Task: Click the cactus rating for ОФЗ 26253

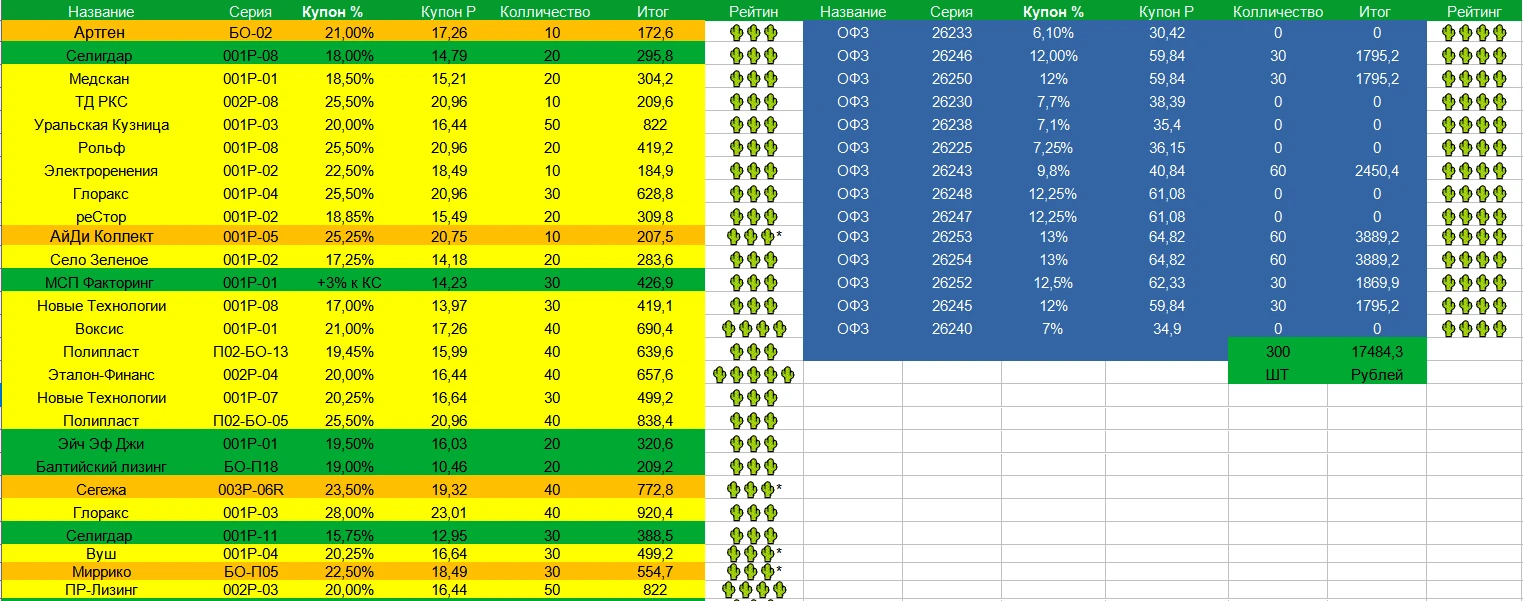Action: click(1474, 237)
